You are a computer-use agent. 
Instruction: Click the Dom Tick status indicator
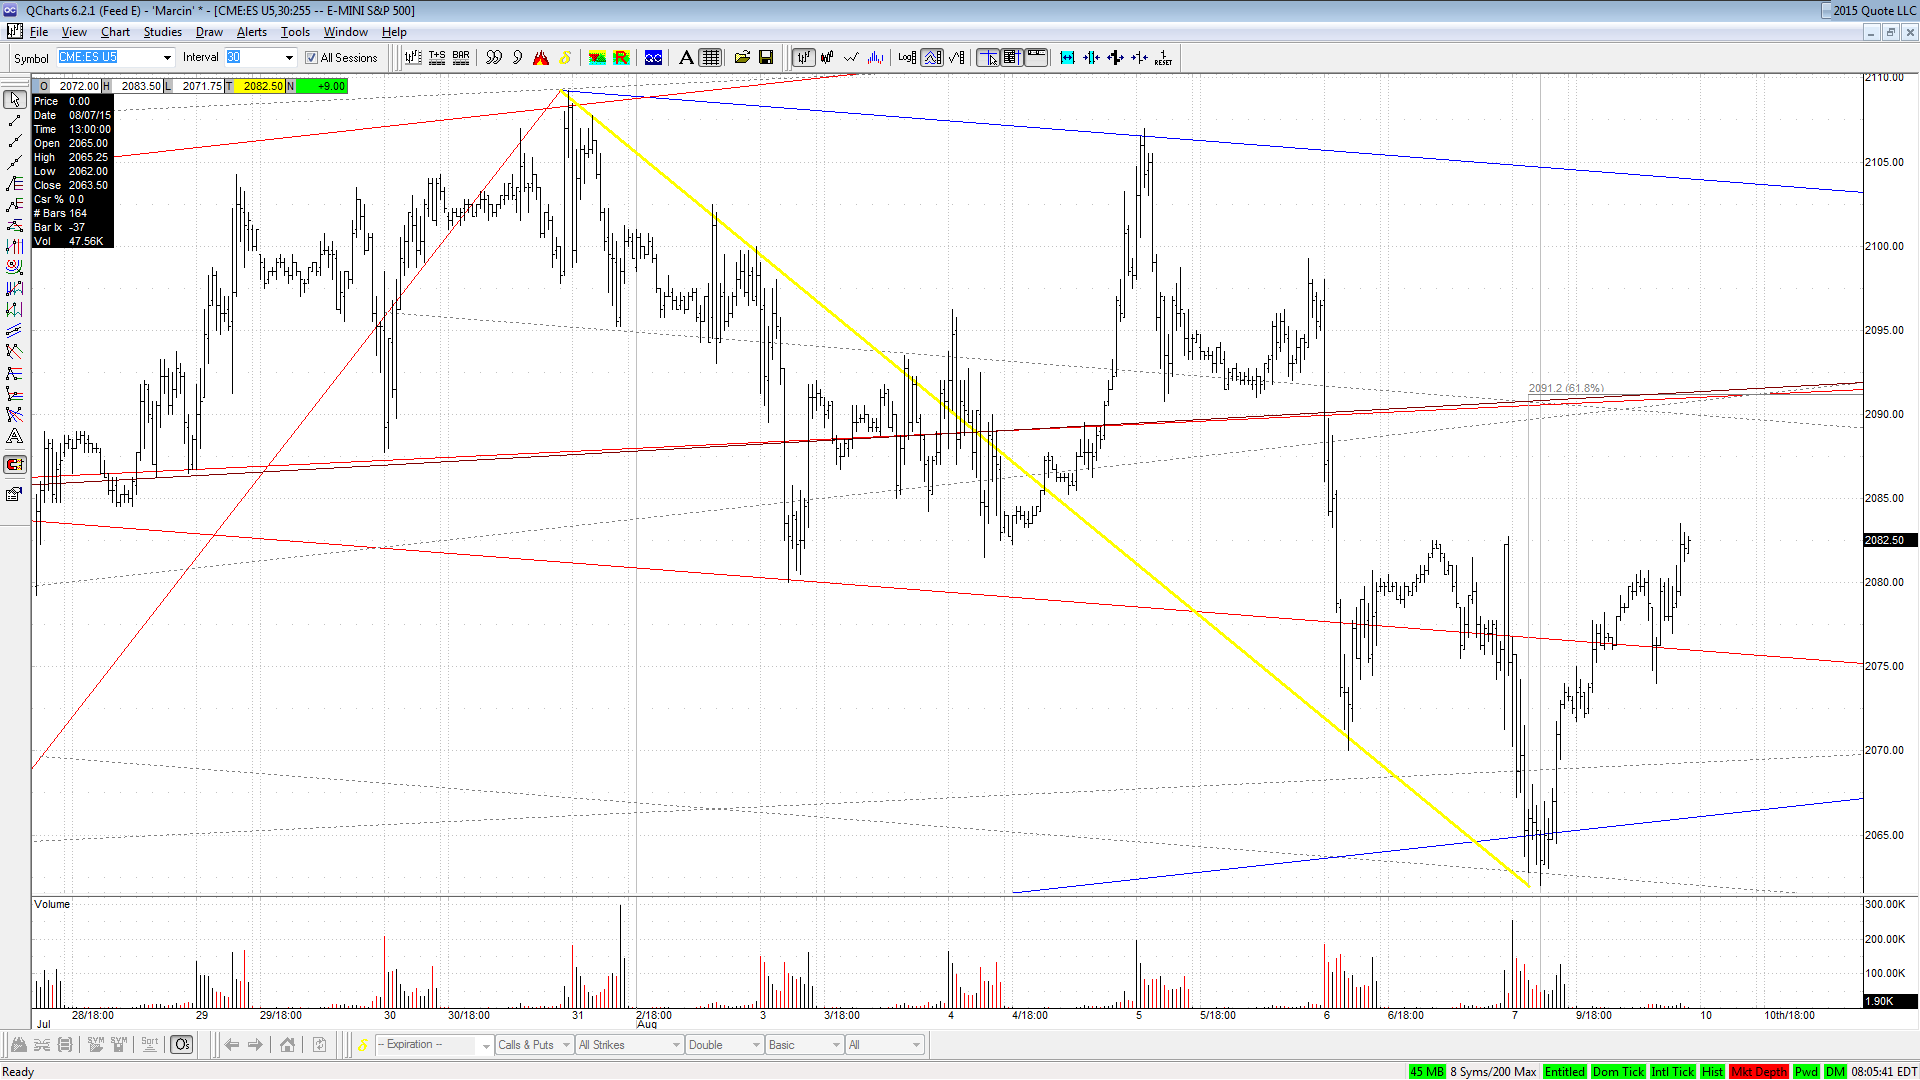point(1618,1072)
